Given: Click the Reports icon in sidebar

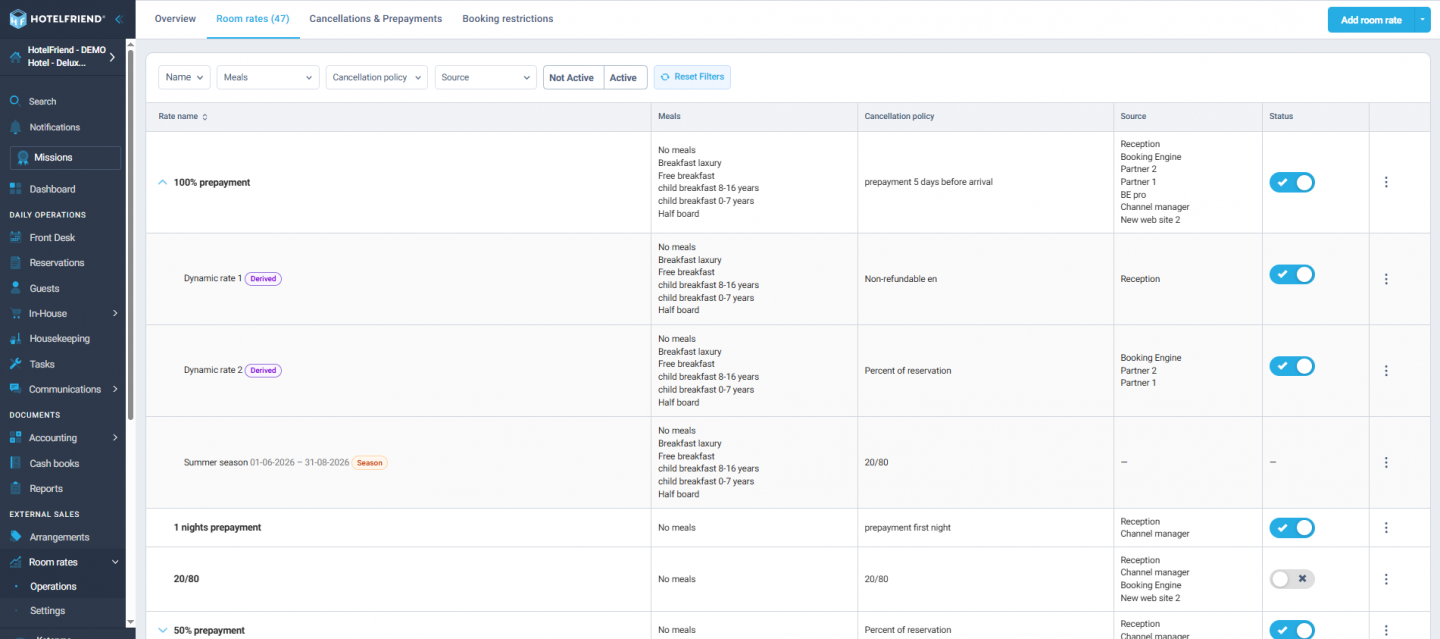Looking at the screenshot, I should 15,489.
